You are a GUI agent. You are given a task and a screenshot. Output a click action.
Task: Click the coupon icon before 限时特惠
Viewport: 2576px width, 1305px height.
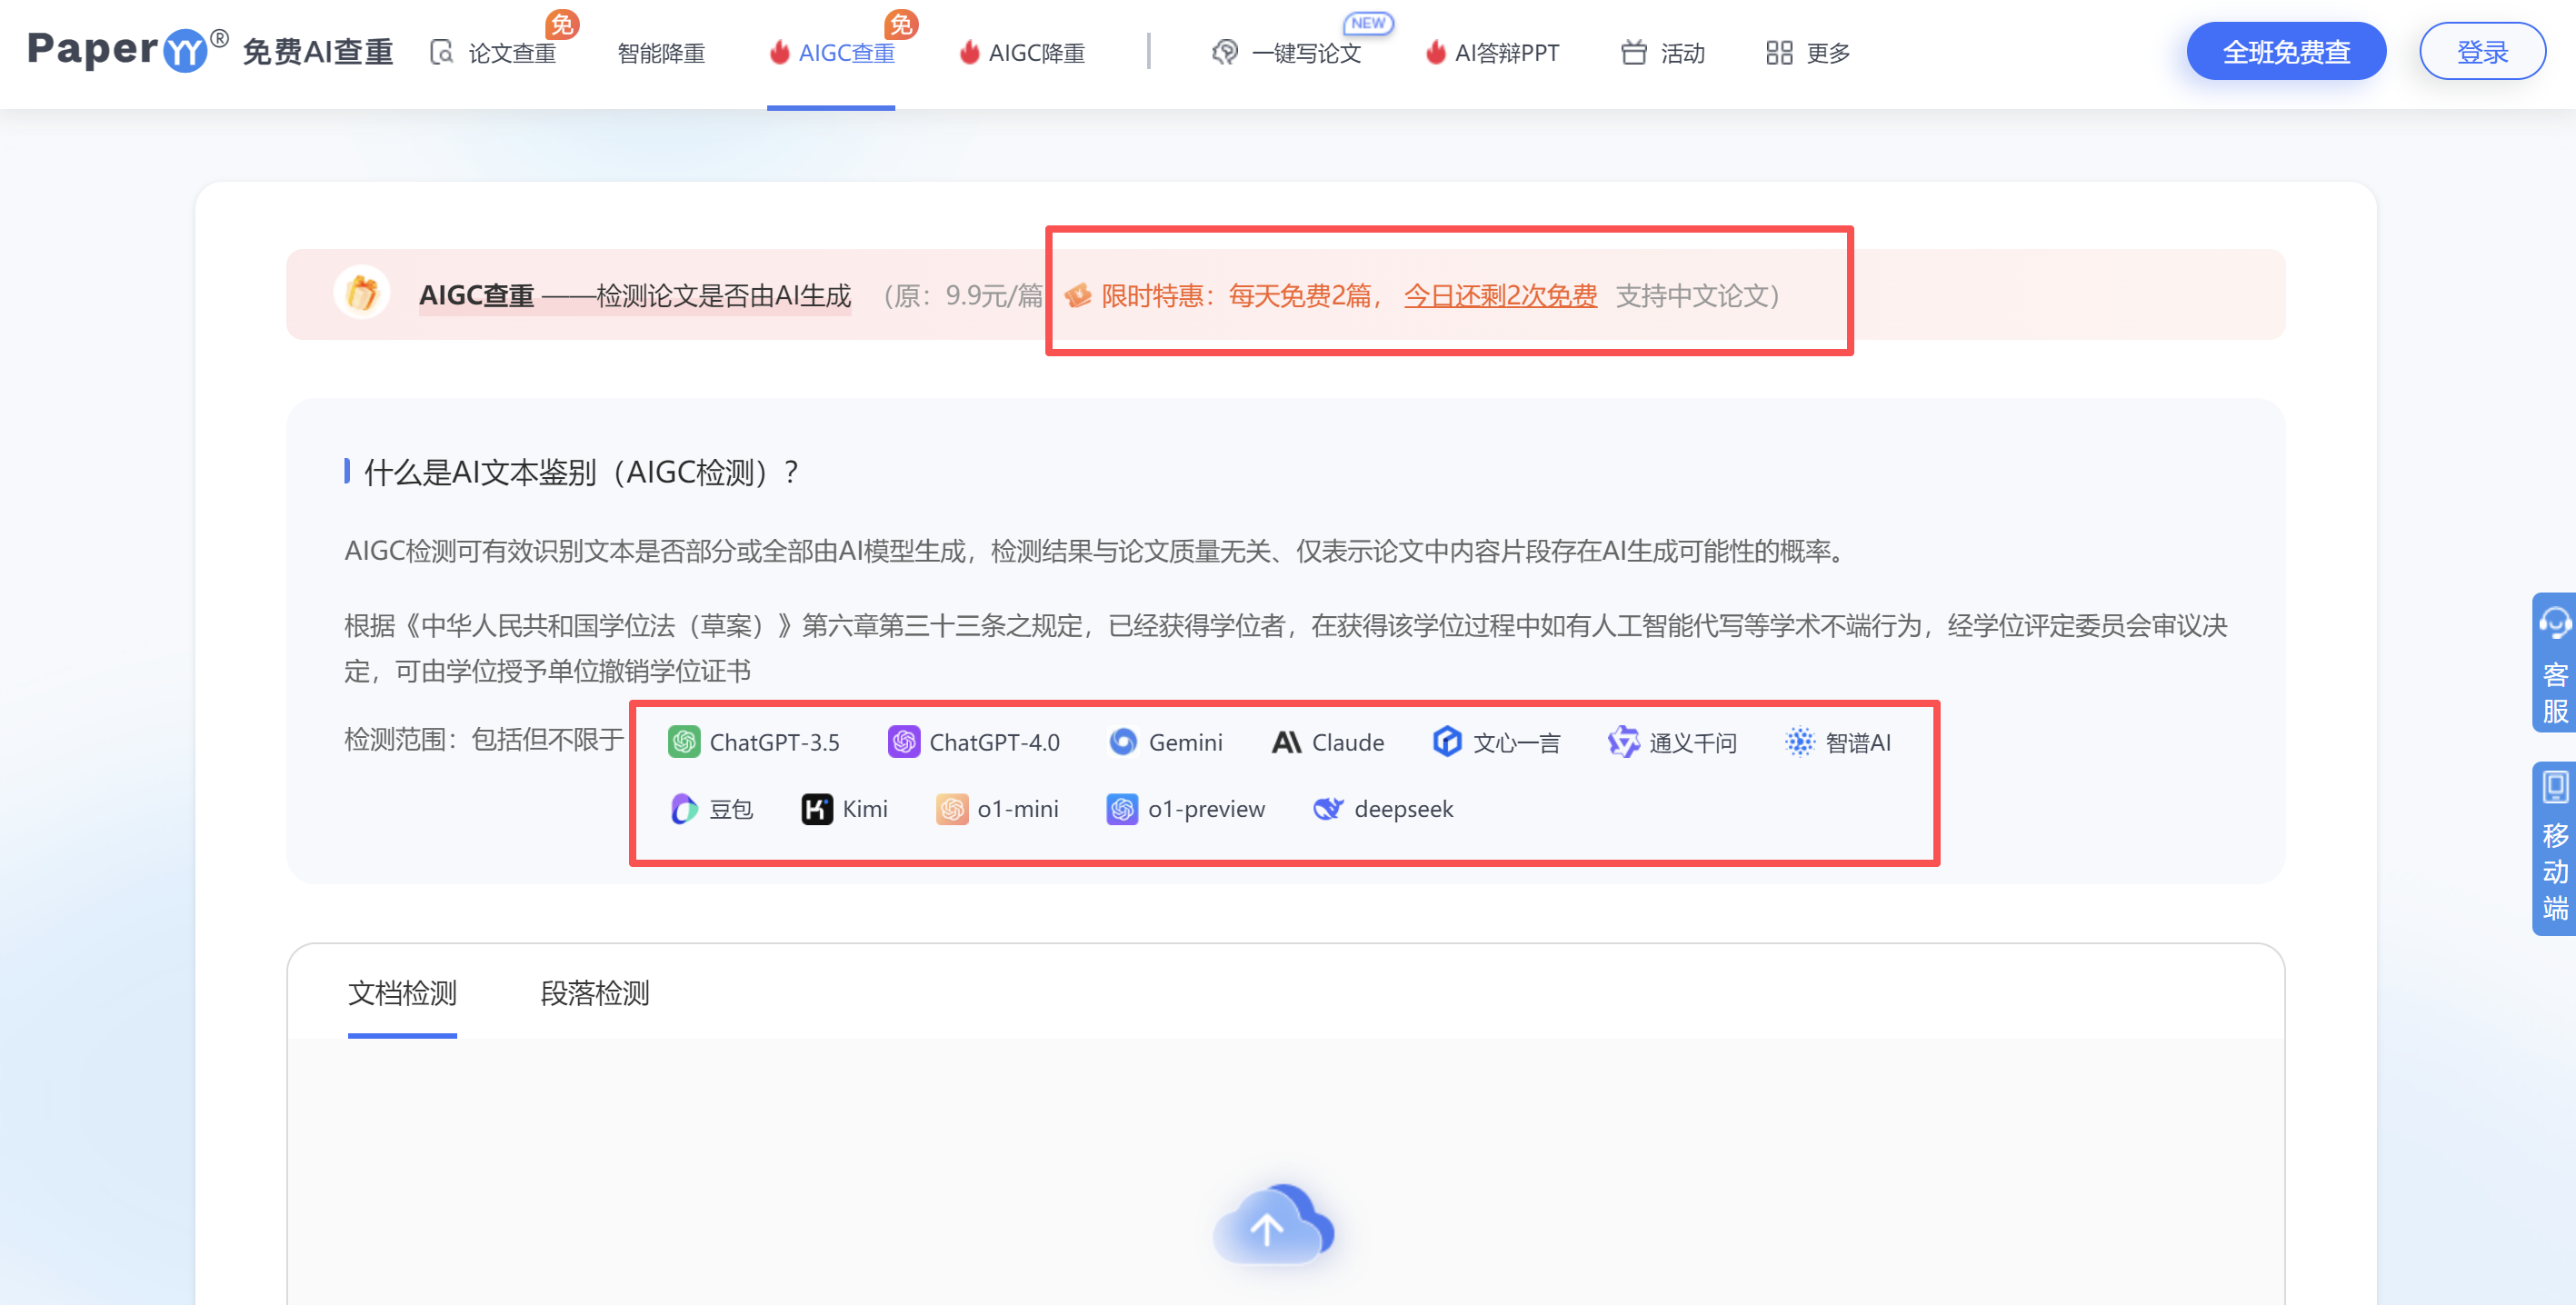tap(1077, 295)
